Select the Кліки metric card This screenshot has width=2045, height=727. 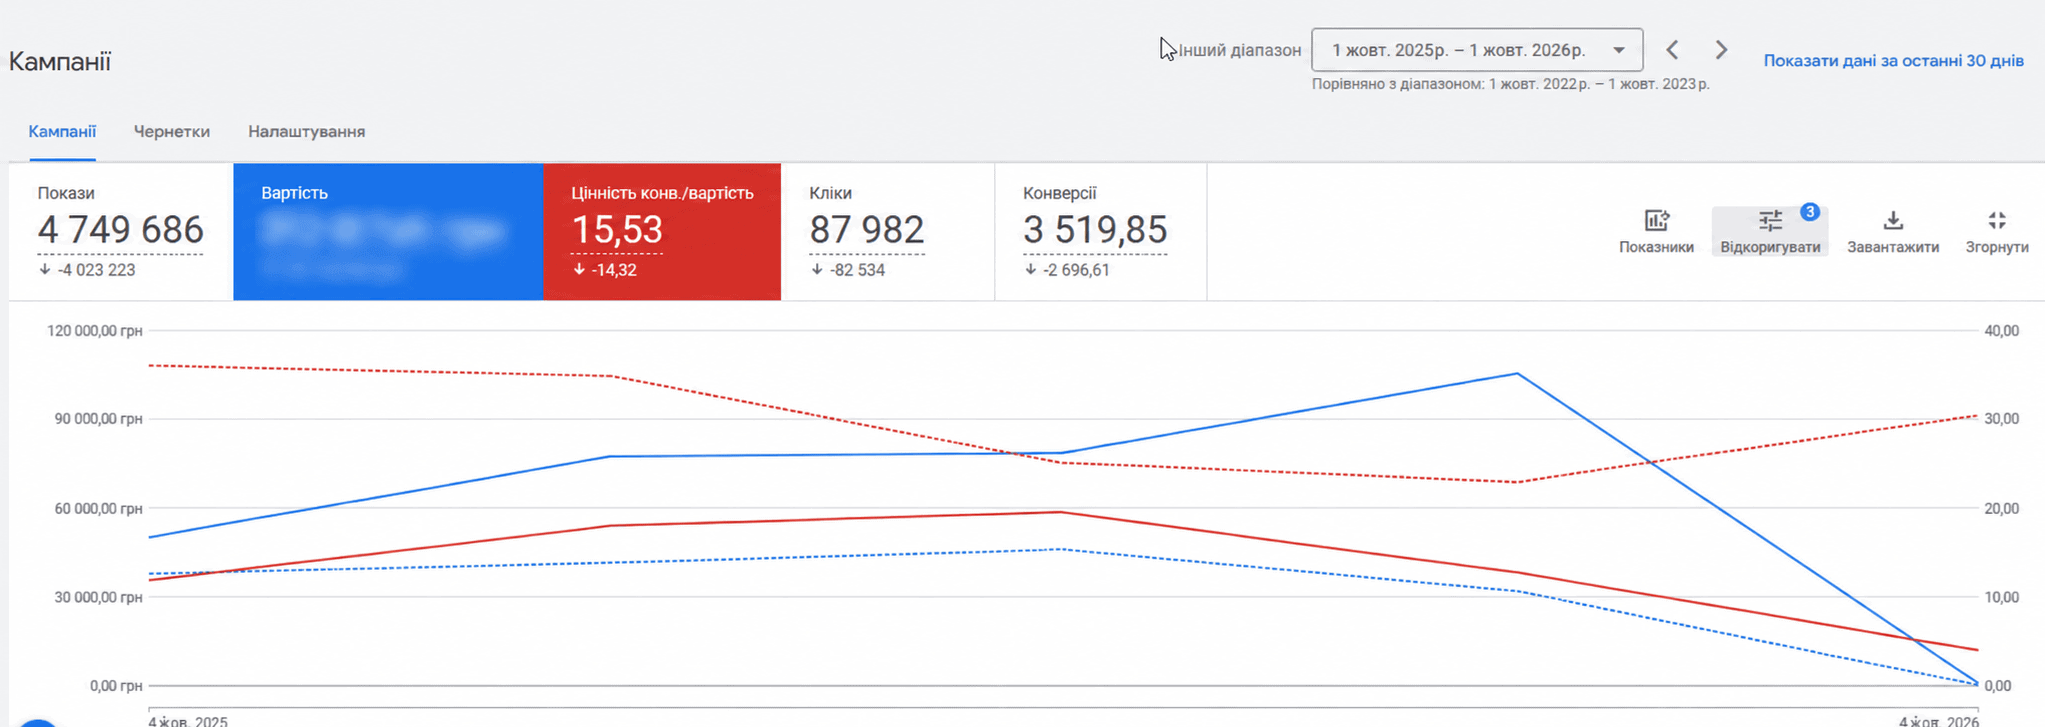(888, 232)
